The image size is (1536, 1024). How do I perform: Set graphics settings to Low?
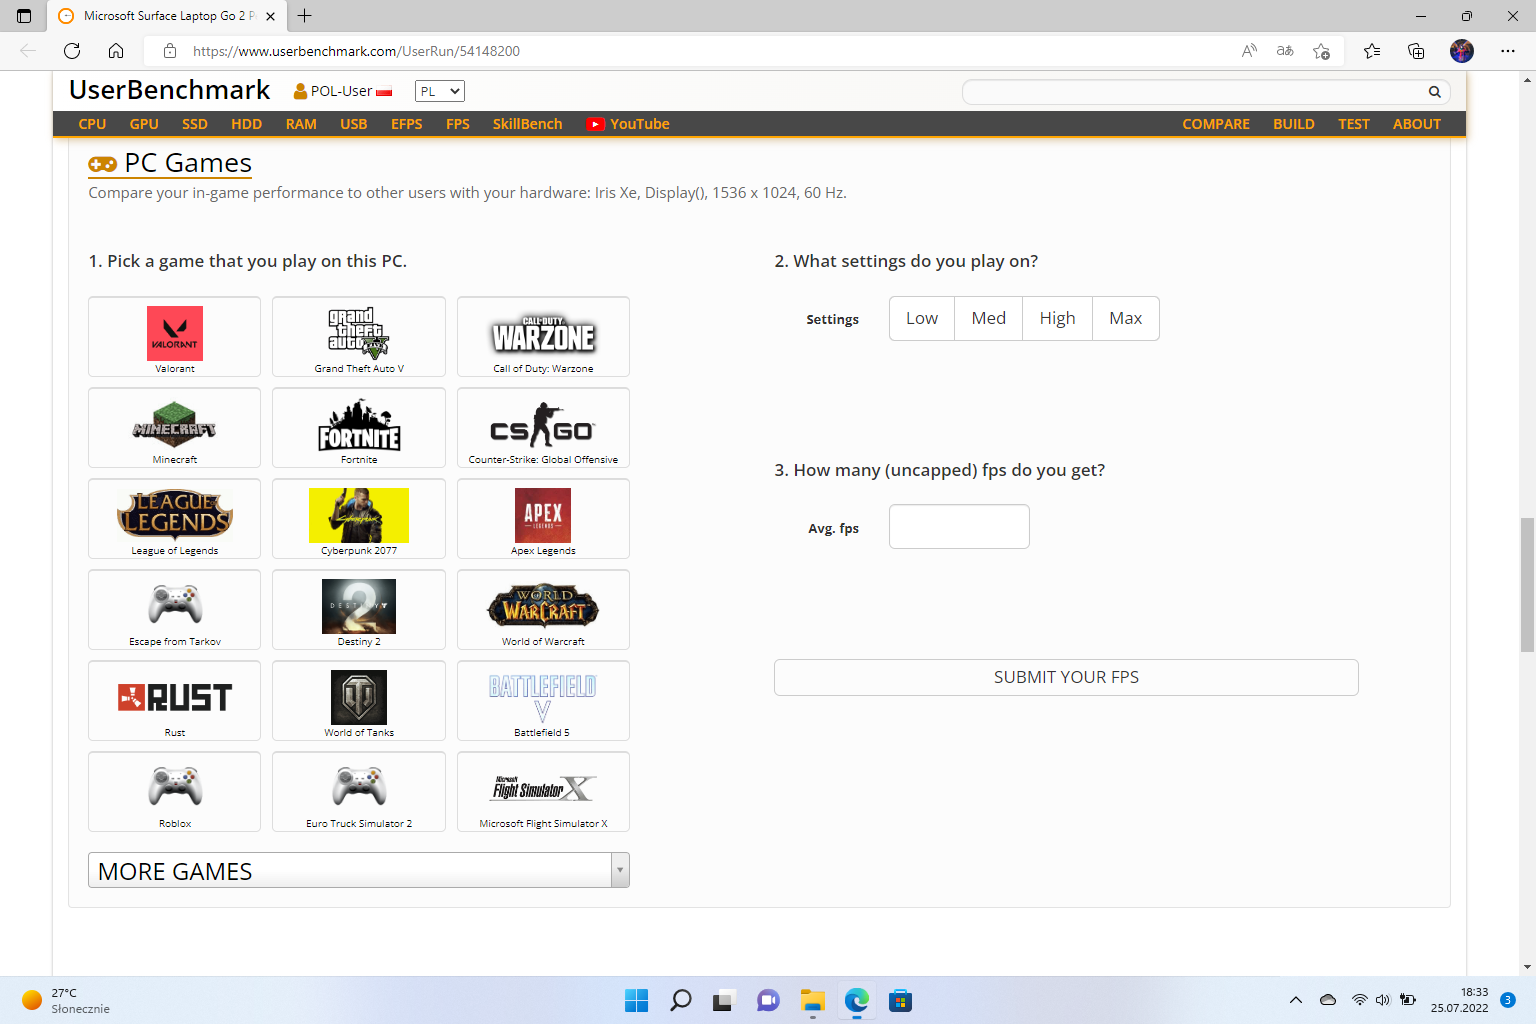tap(921, 318)
